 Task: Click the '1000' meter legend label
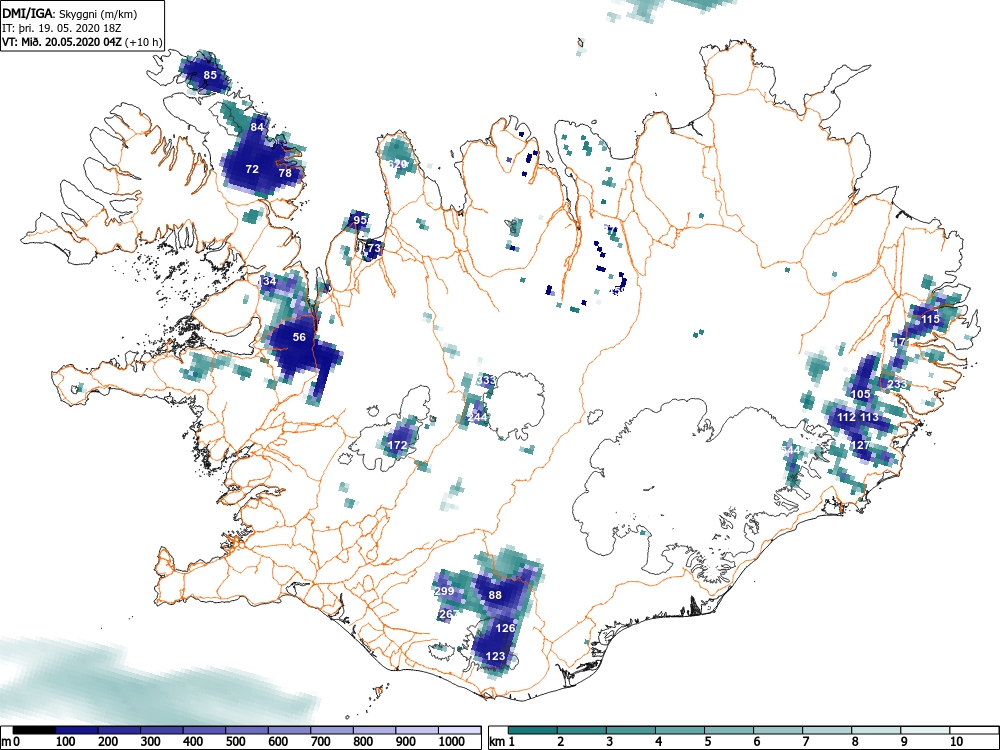point(452,742)
